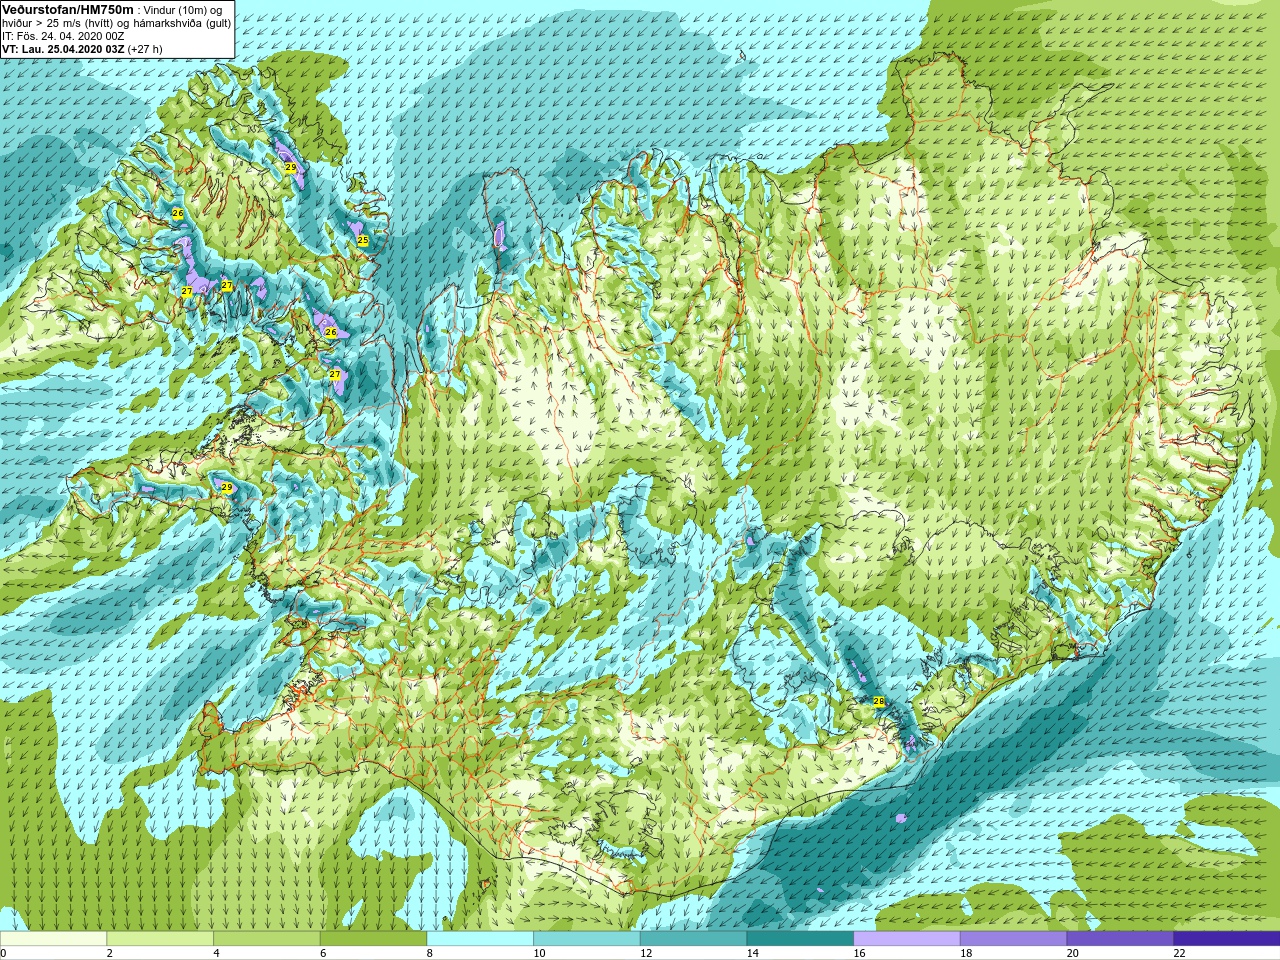Viewport: 1280px width, 960px height.
Task: Click the 'Vindur (10m) og' header text
Action: click(184, 10)
